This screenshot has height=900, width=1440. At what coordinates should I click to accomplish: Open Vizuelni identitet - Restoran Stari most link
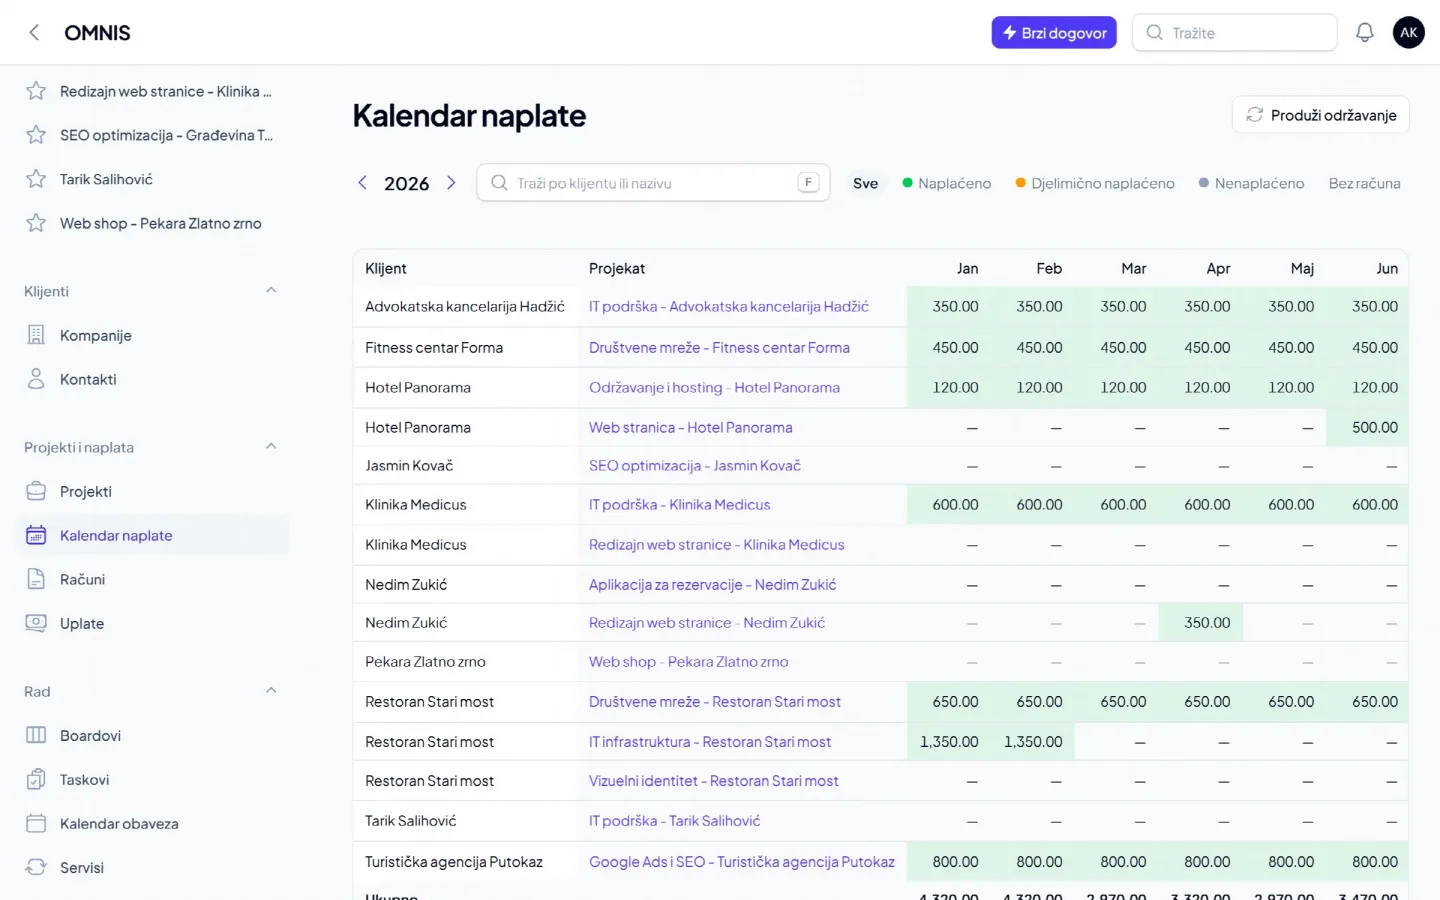point(714,781)
